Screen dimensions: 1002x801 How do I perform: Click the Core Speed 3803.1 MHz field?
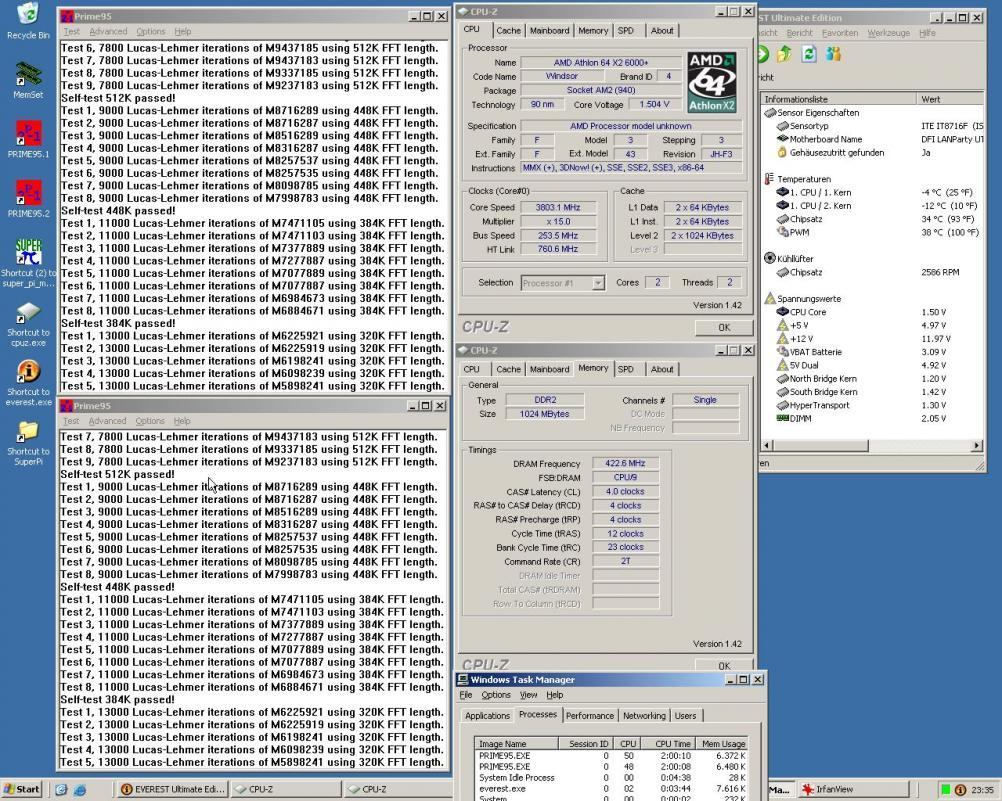tap(558, 207)
